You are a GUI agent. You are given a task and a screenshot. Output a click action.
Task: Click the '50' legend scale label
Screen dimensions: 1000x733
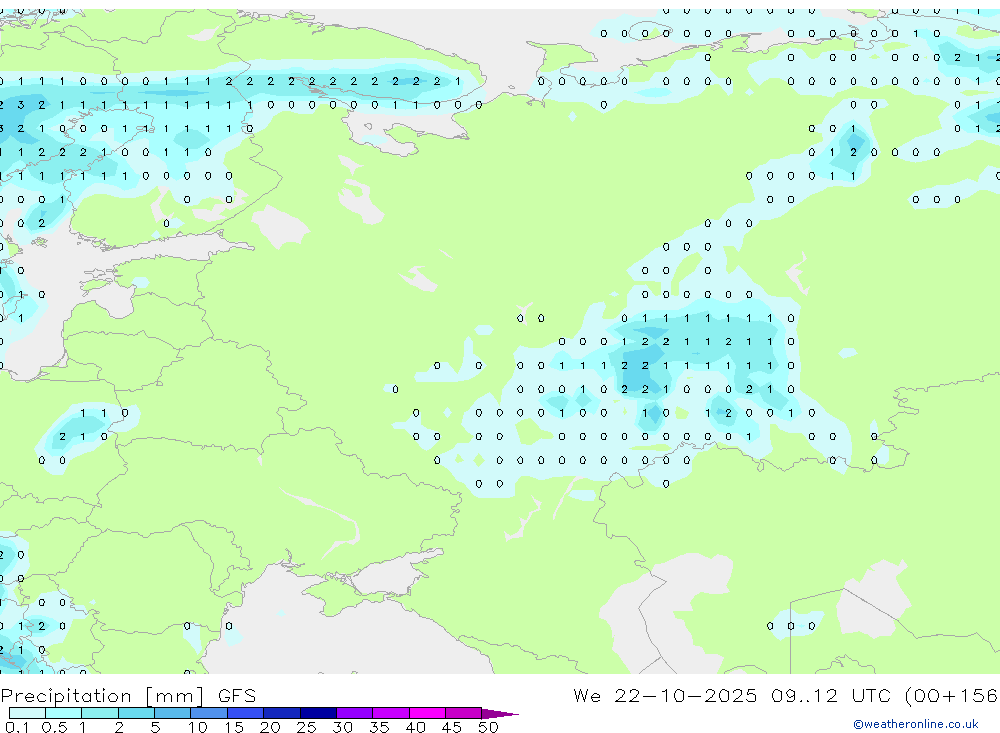489,727
